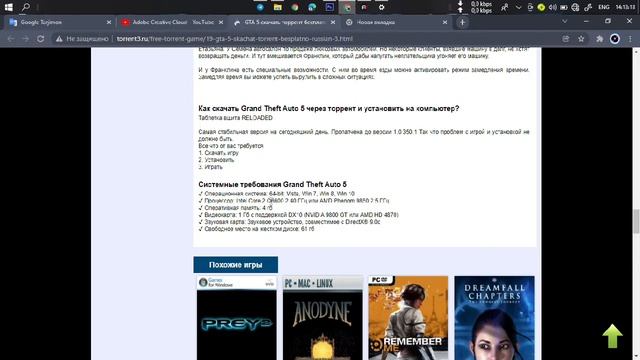The width and height of the screenshot is (640, 360).
Task: Open Telegram from the taskbar
Action: (x=260, y=7)
